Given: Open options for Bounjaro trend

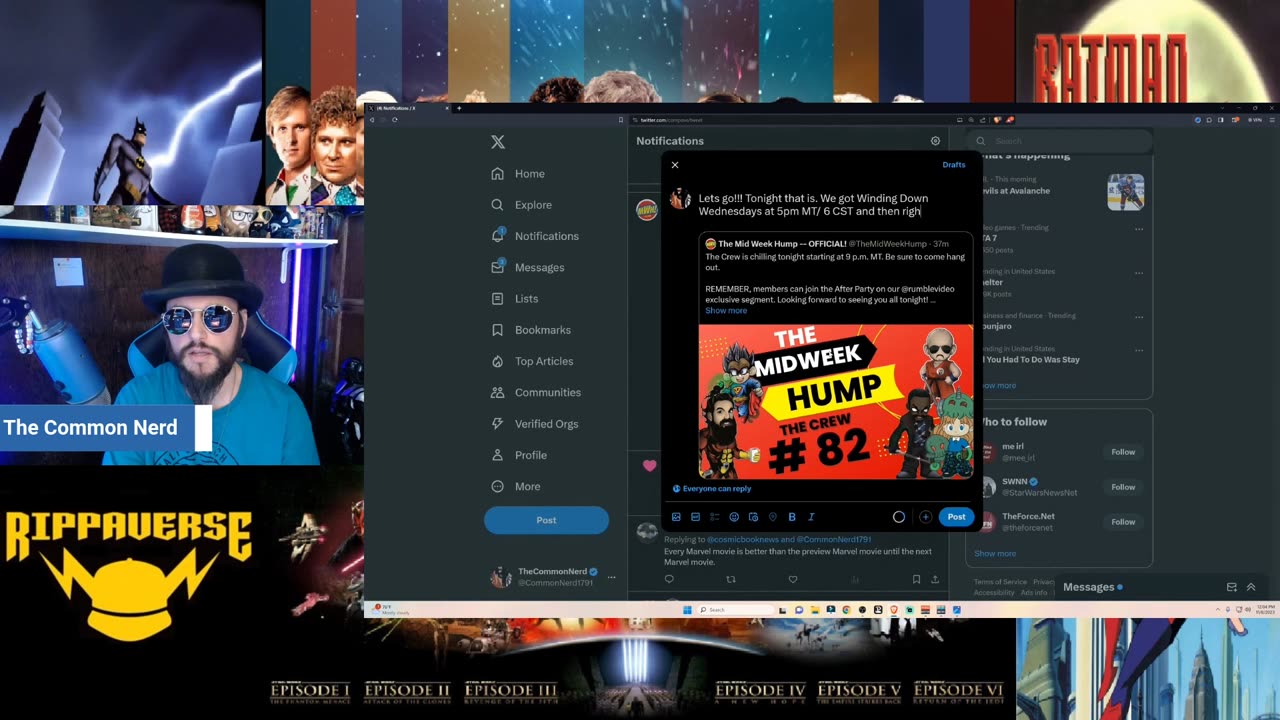Looking at the screenshot, I should (x=1138, y=316).
